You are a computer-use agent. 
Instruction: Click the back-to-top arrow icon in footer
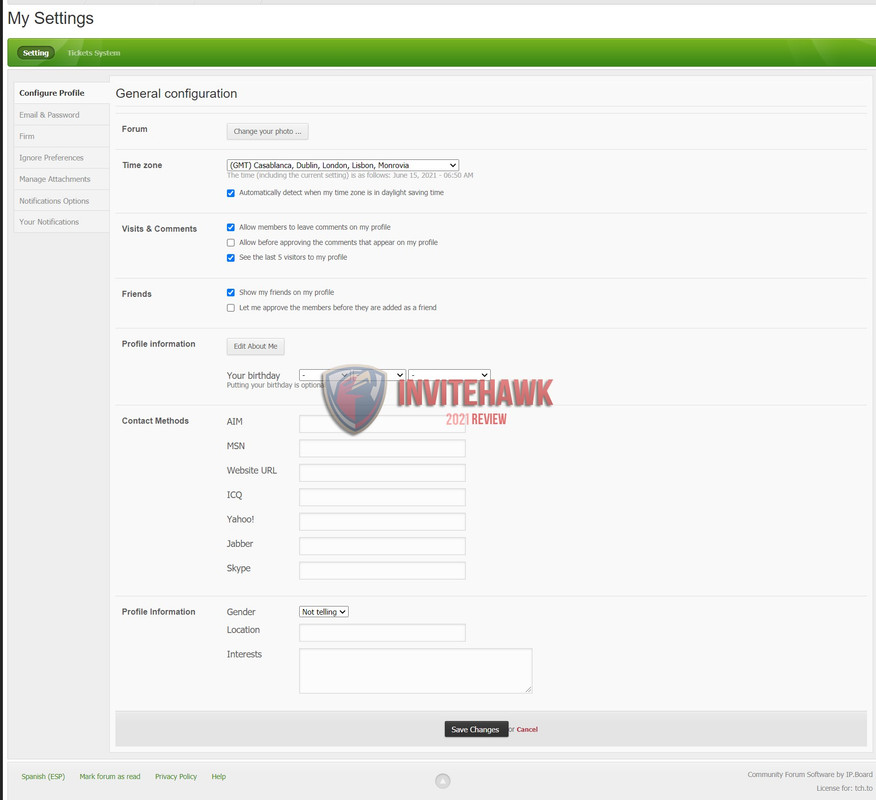442,780
